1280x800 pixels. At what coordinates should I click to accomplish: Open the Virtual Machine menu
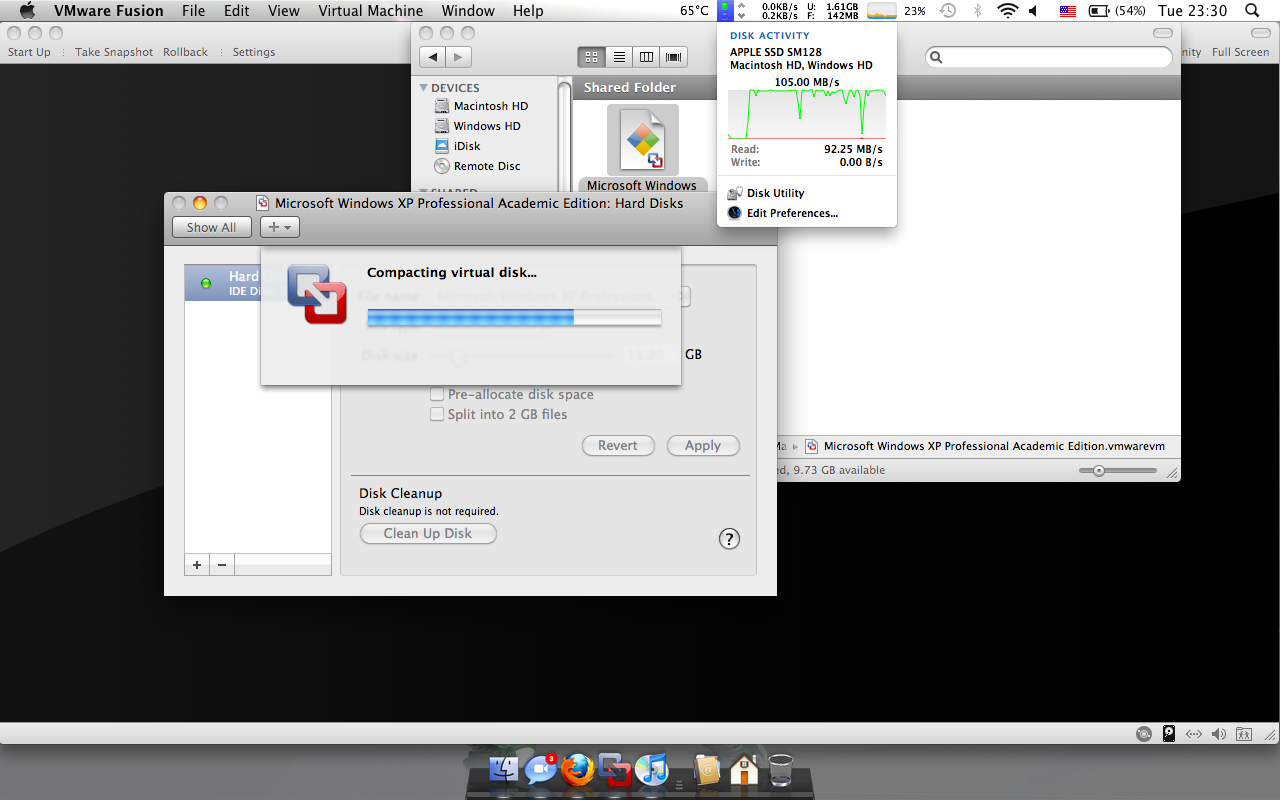(370, 11)
